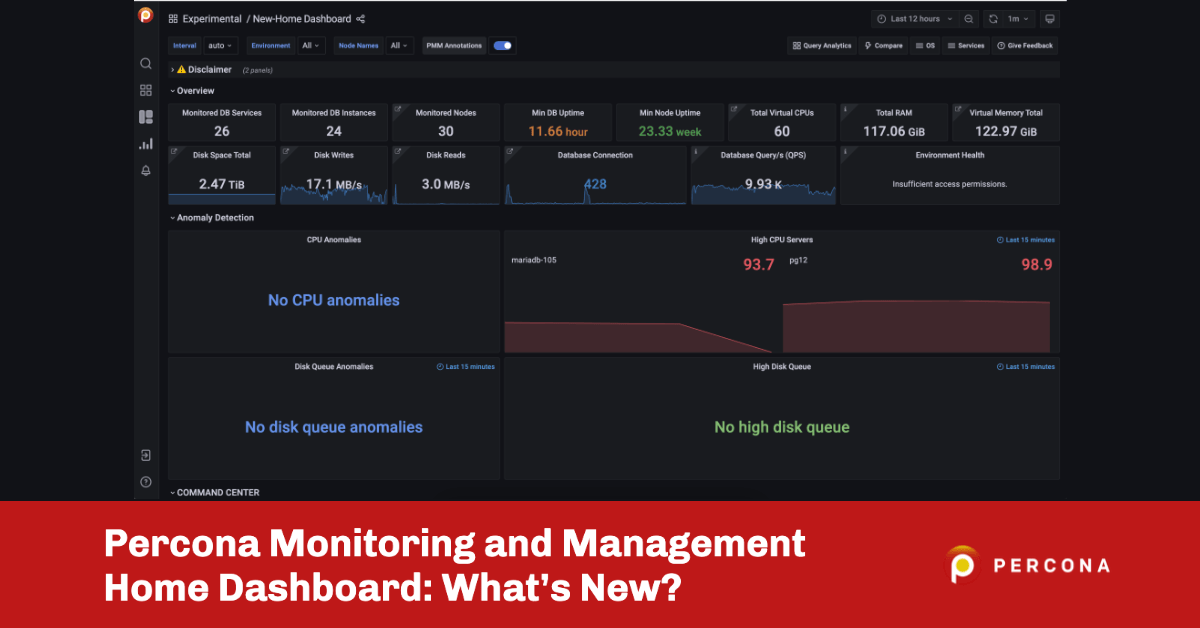The width and height of the screenshot is (1200, 628).
Task: Open the Query Analytics link
Action: (822, 45)
